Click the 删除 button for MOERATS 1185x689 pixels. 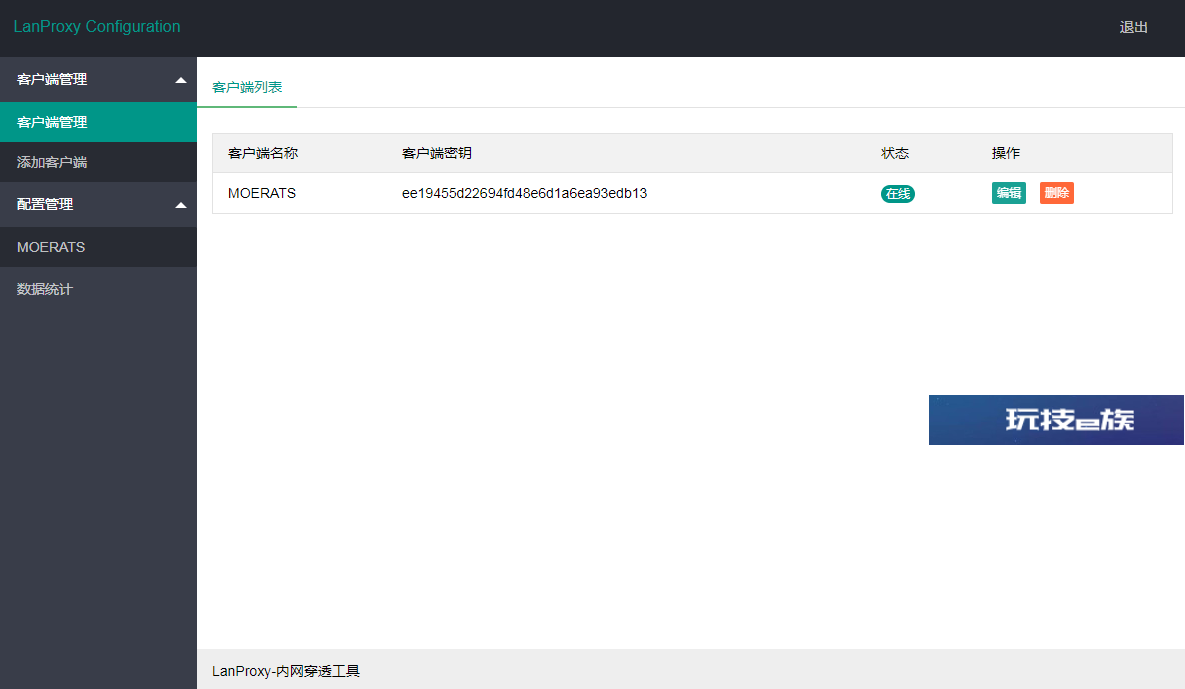[1057, 193]
